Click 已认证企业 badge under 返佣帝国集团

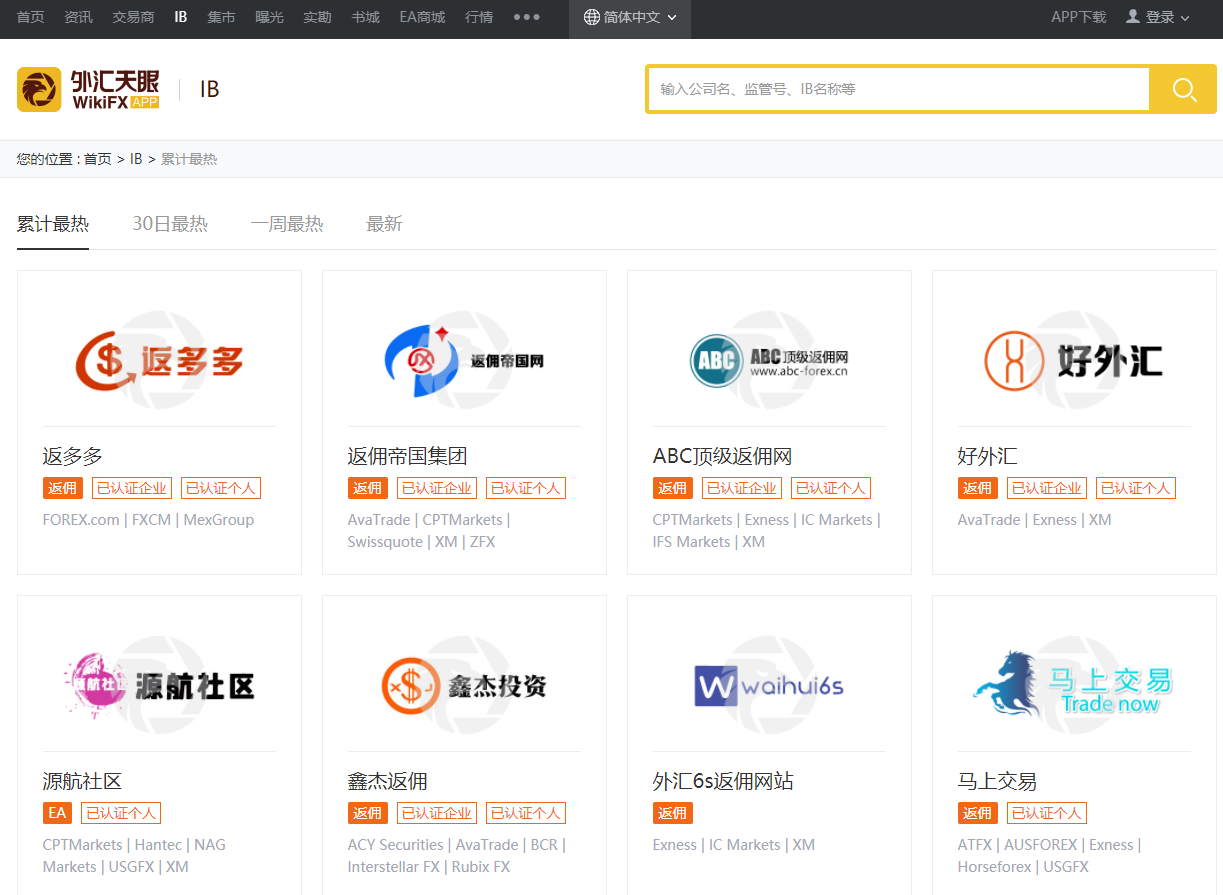coord(437,488)
